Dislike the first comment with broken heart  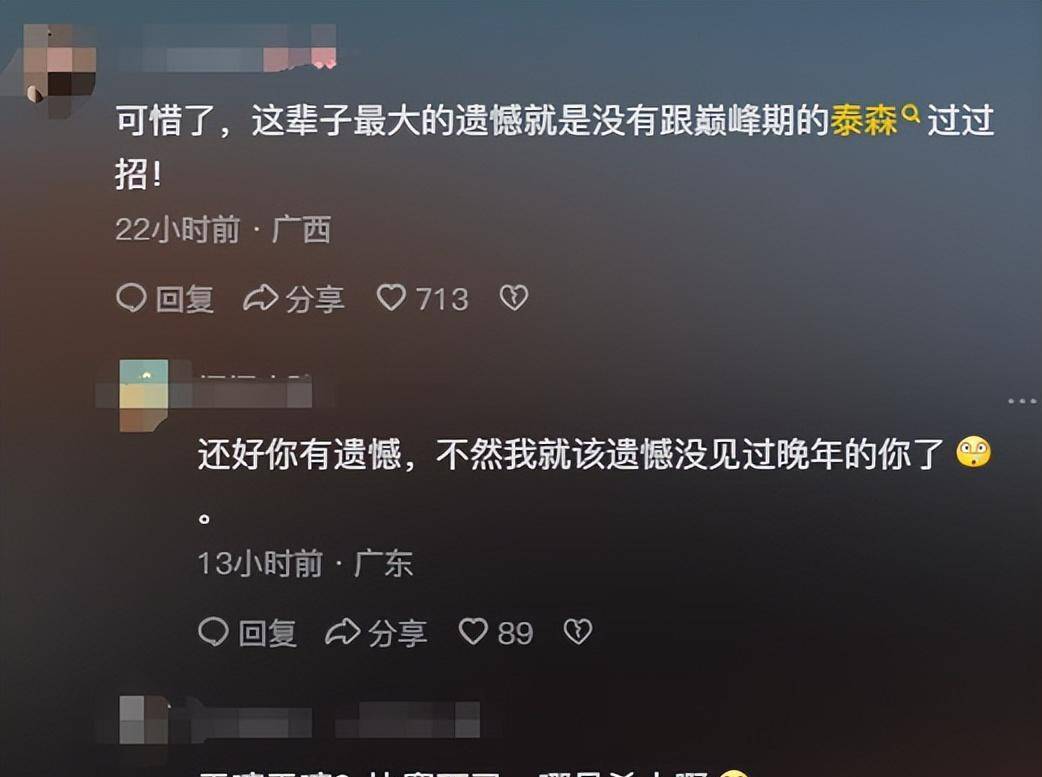(514, 298)
